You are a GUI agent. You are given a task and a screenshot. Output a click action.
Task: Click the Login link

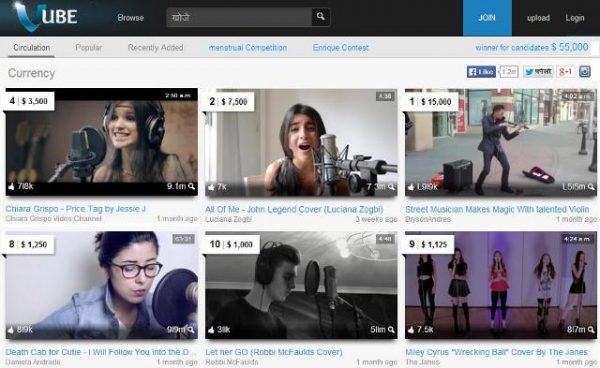575,18
